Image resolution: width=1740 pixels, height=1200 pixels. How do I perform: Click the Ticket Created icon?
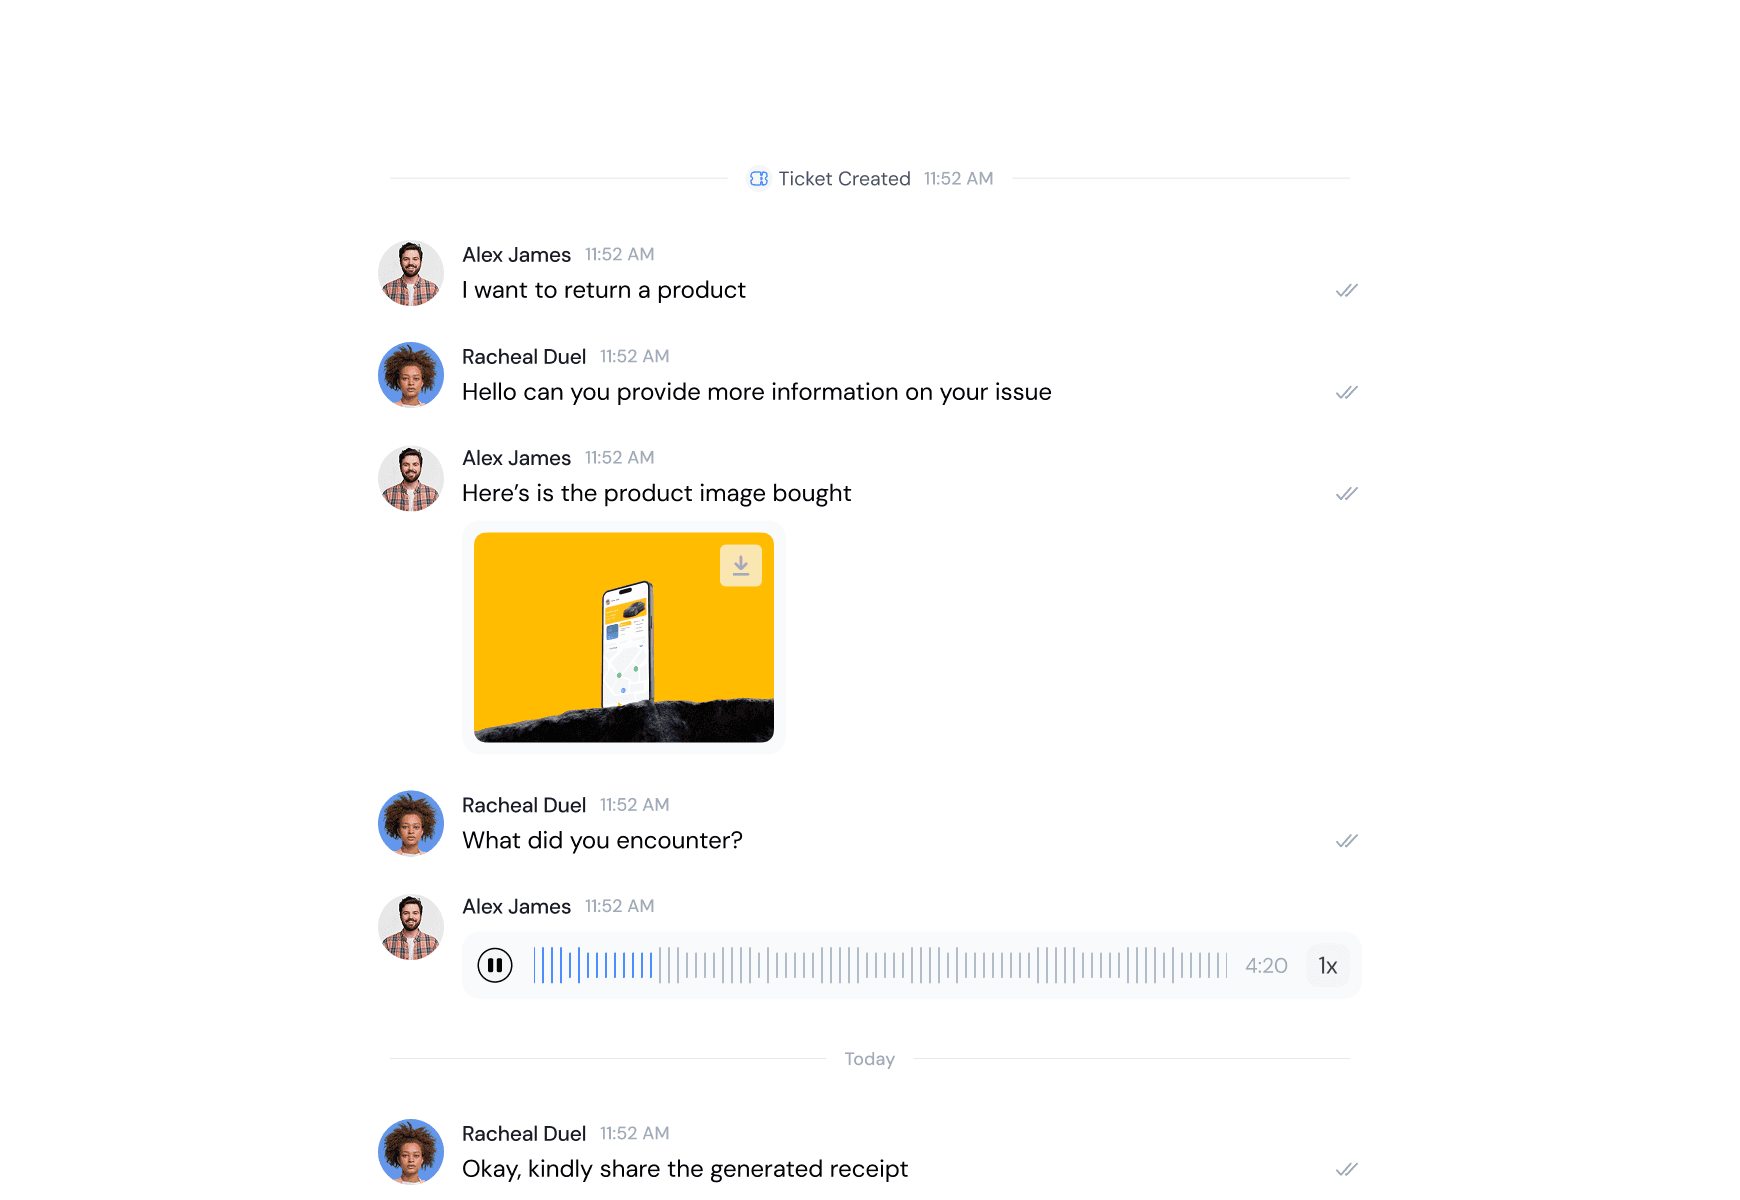759,179
